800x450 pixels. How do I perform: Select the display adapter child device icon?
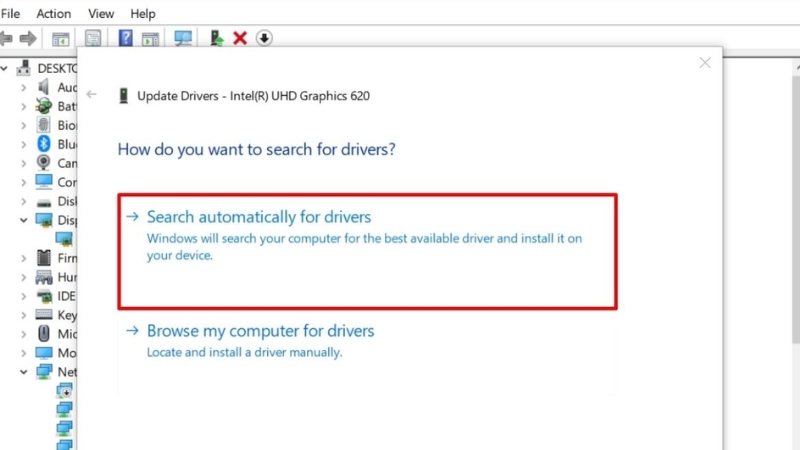click(x=64, y=239)
